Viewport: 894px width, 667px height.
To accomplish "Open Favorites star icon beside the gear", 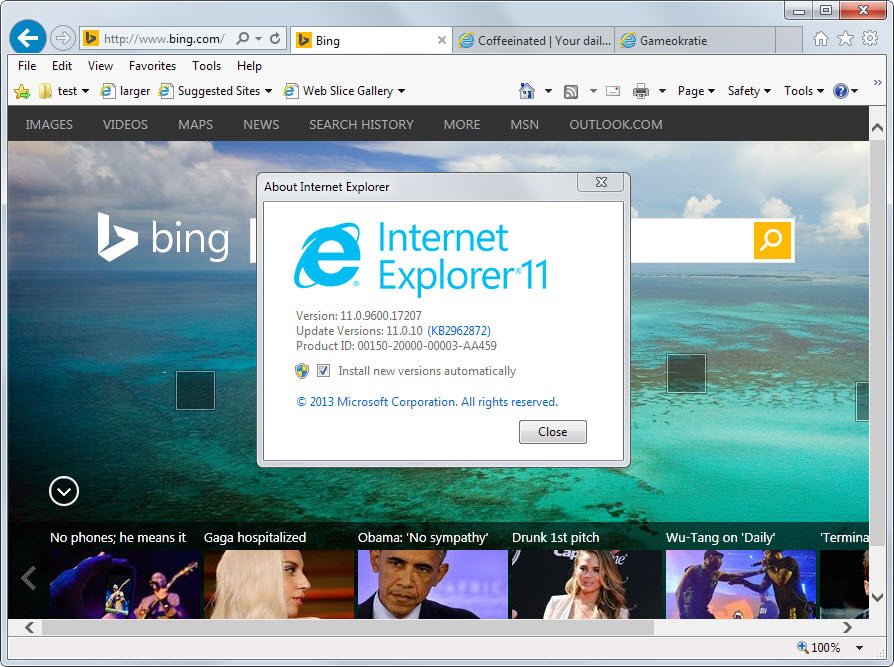I will 845,39.
